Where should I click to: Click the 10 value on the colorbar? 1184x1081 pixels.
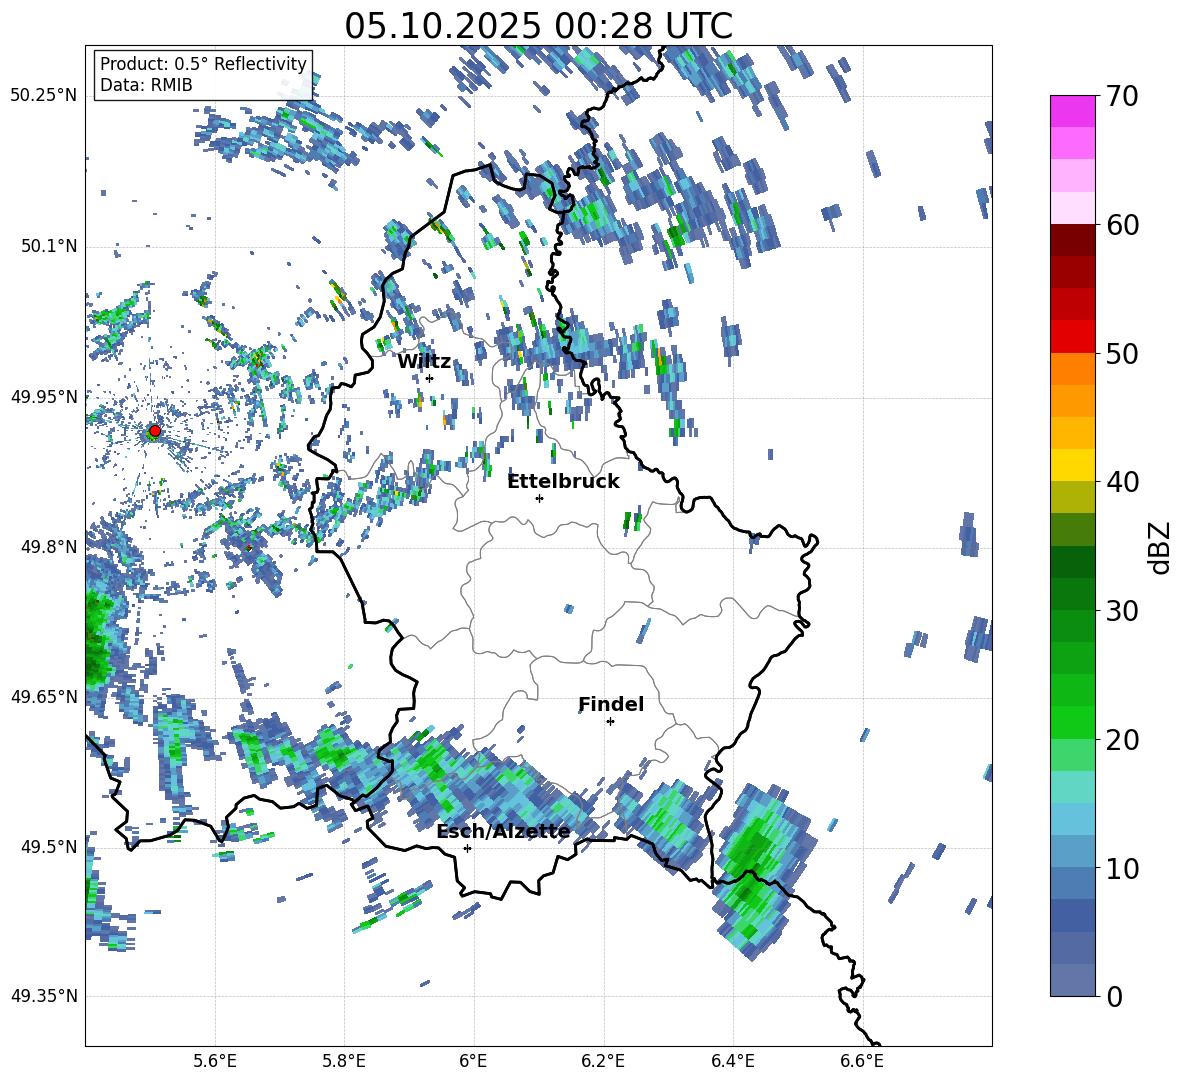[1121, 868]
